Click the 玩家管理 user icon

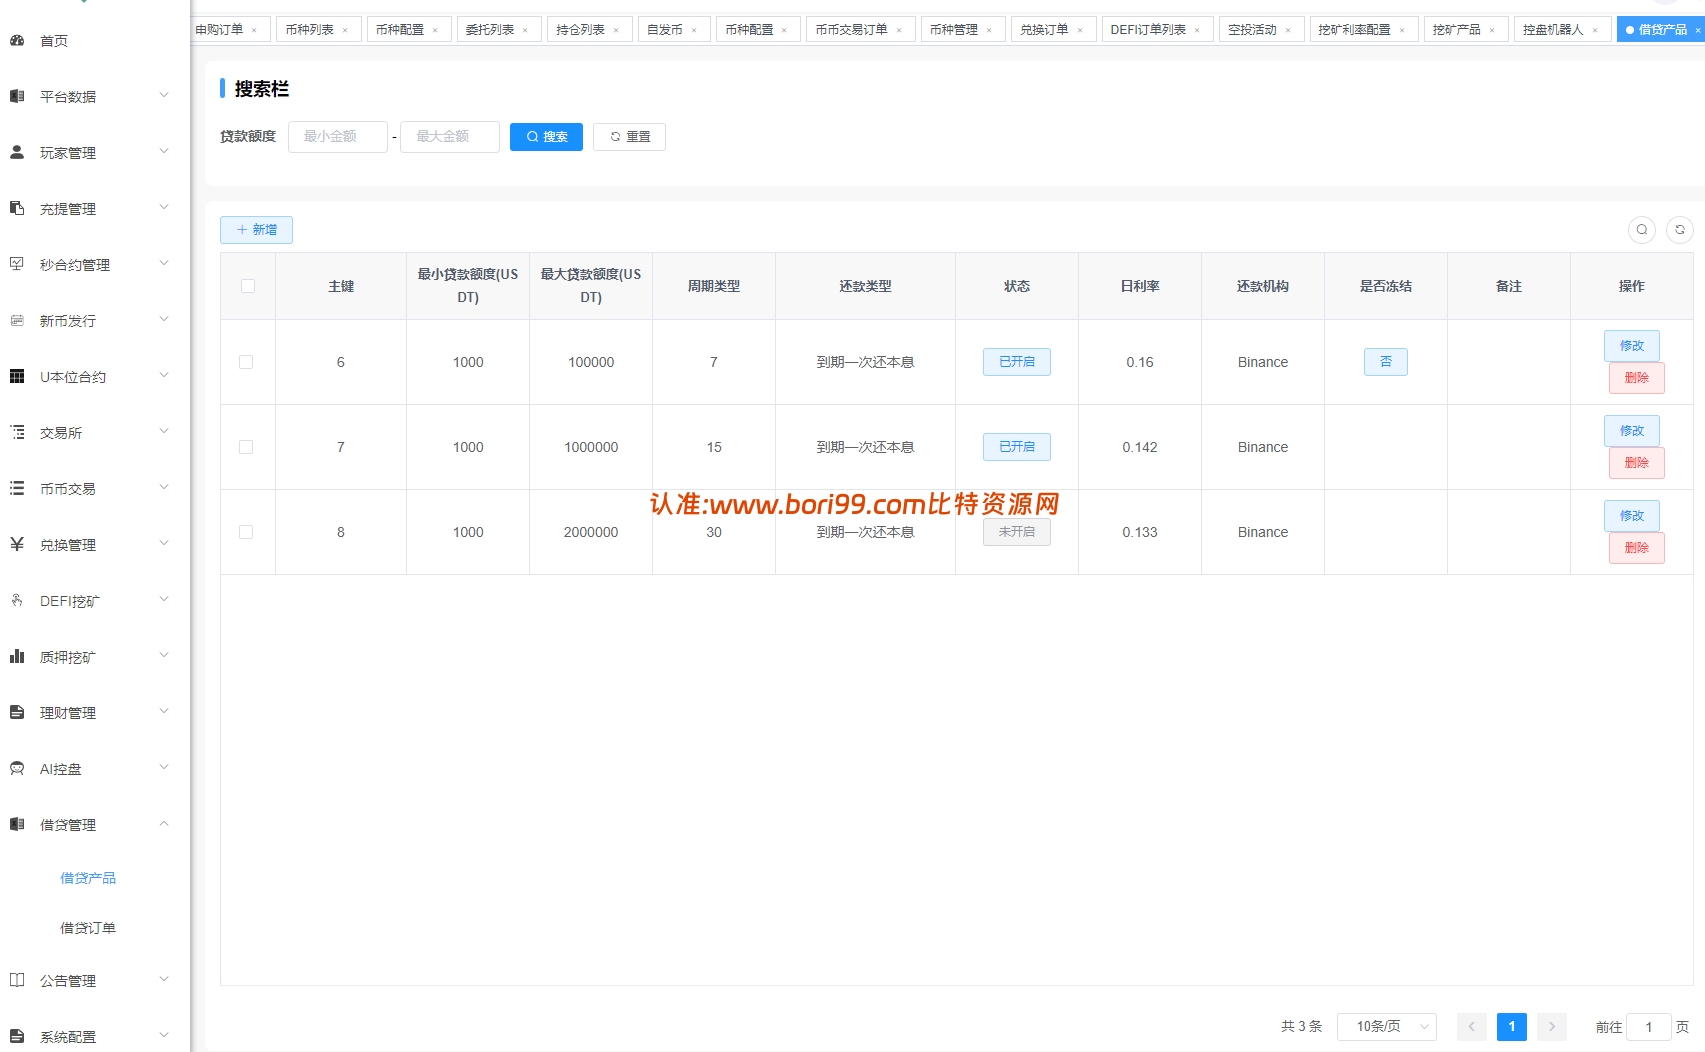(x=17, y=153)
